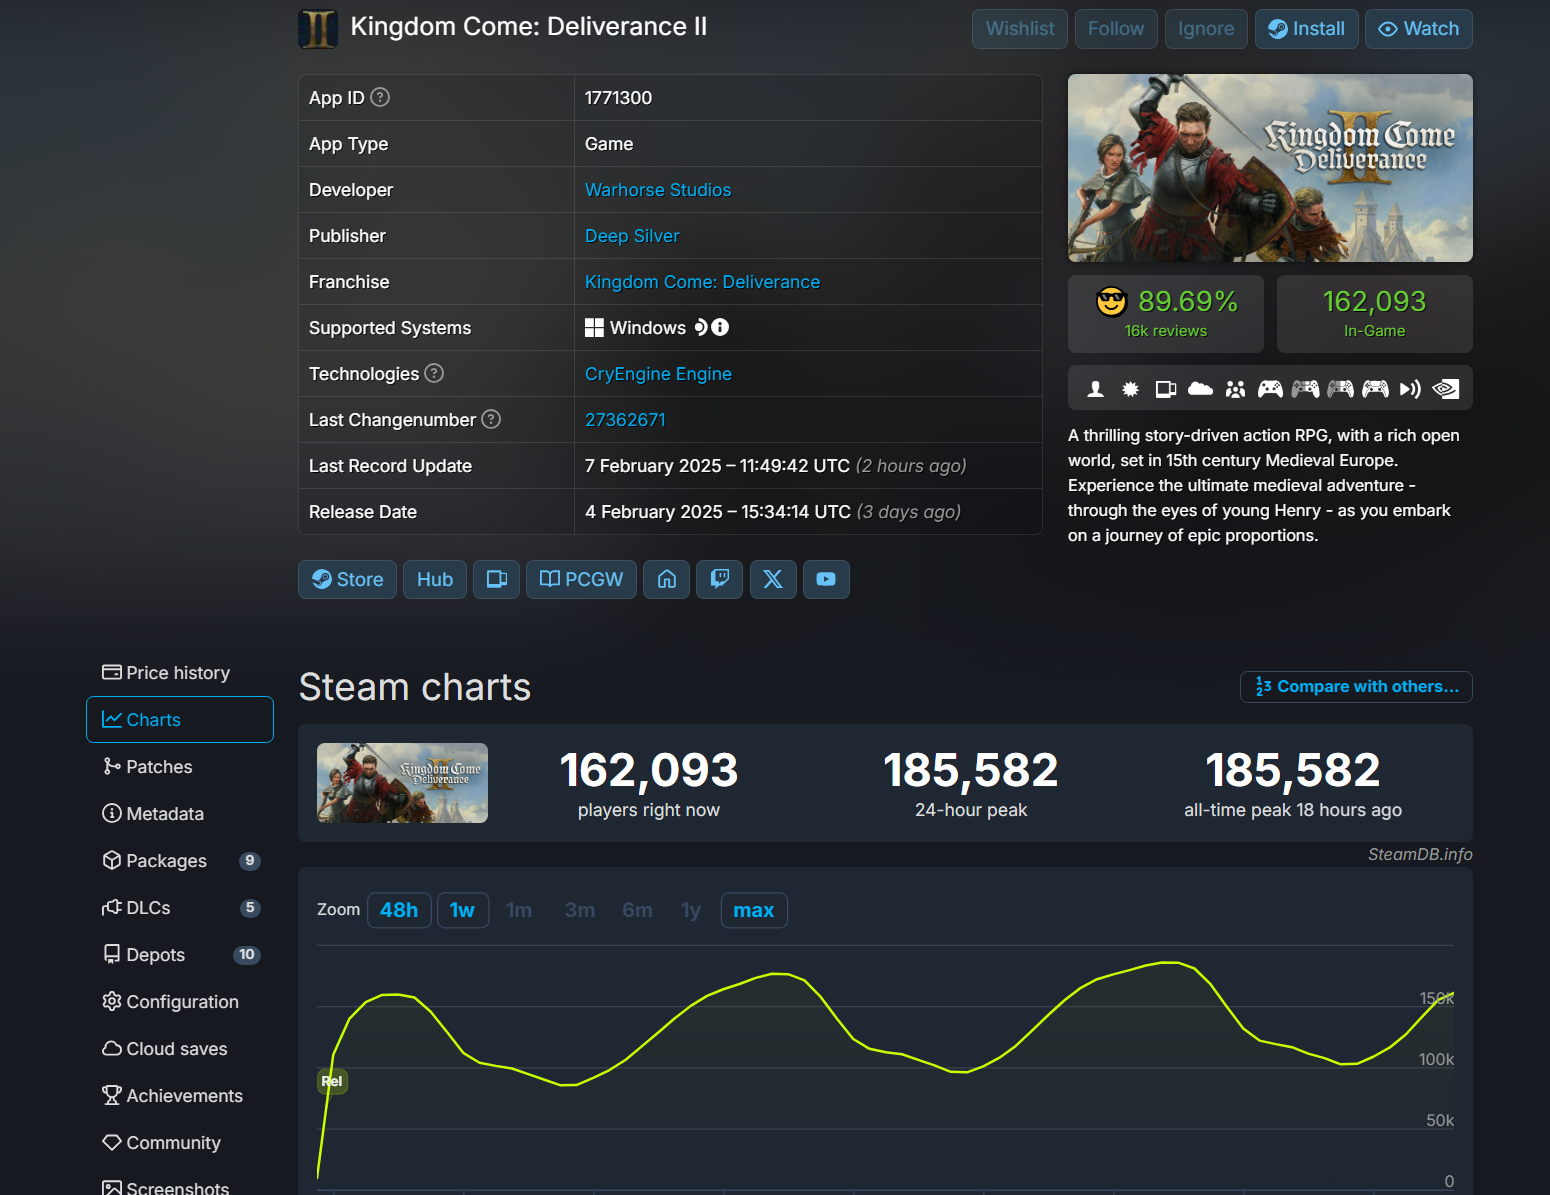Viewport: 1550px width, 1195px height.
Task: Set chart zoom to 48h
Action: pyautogui.click(x=399, y=910)
